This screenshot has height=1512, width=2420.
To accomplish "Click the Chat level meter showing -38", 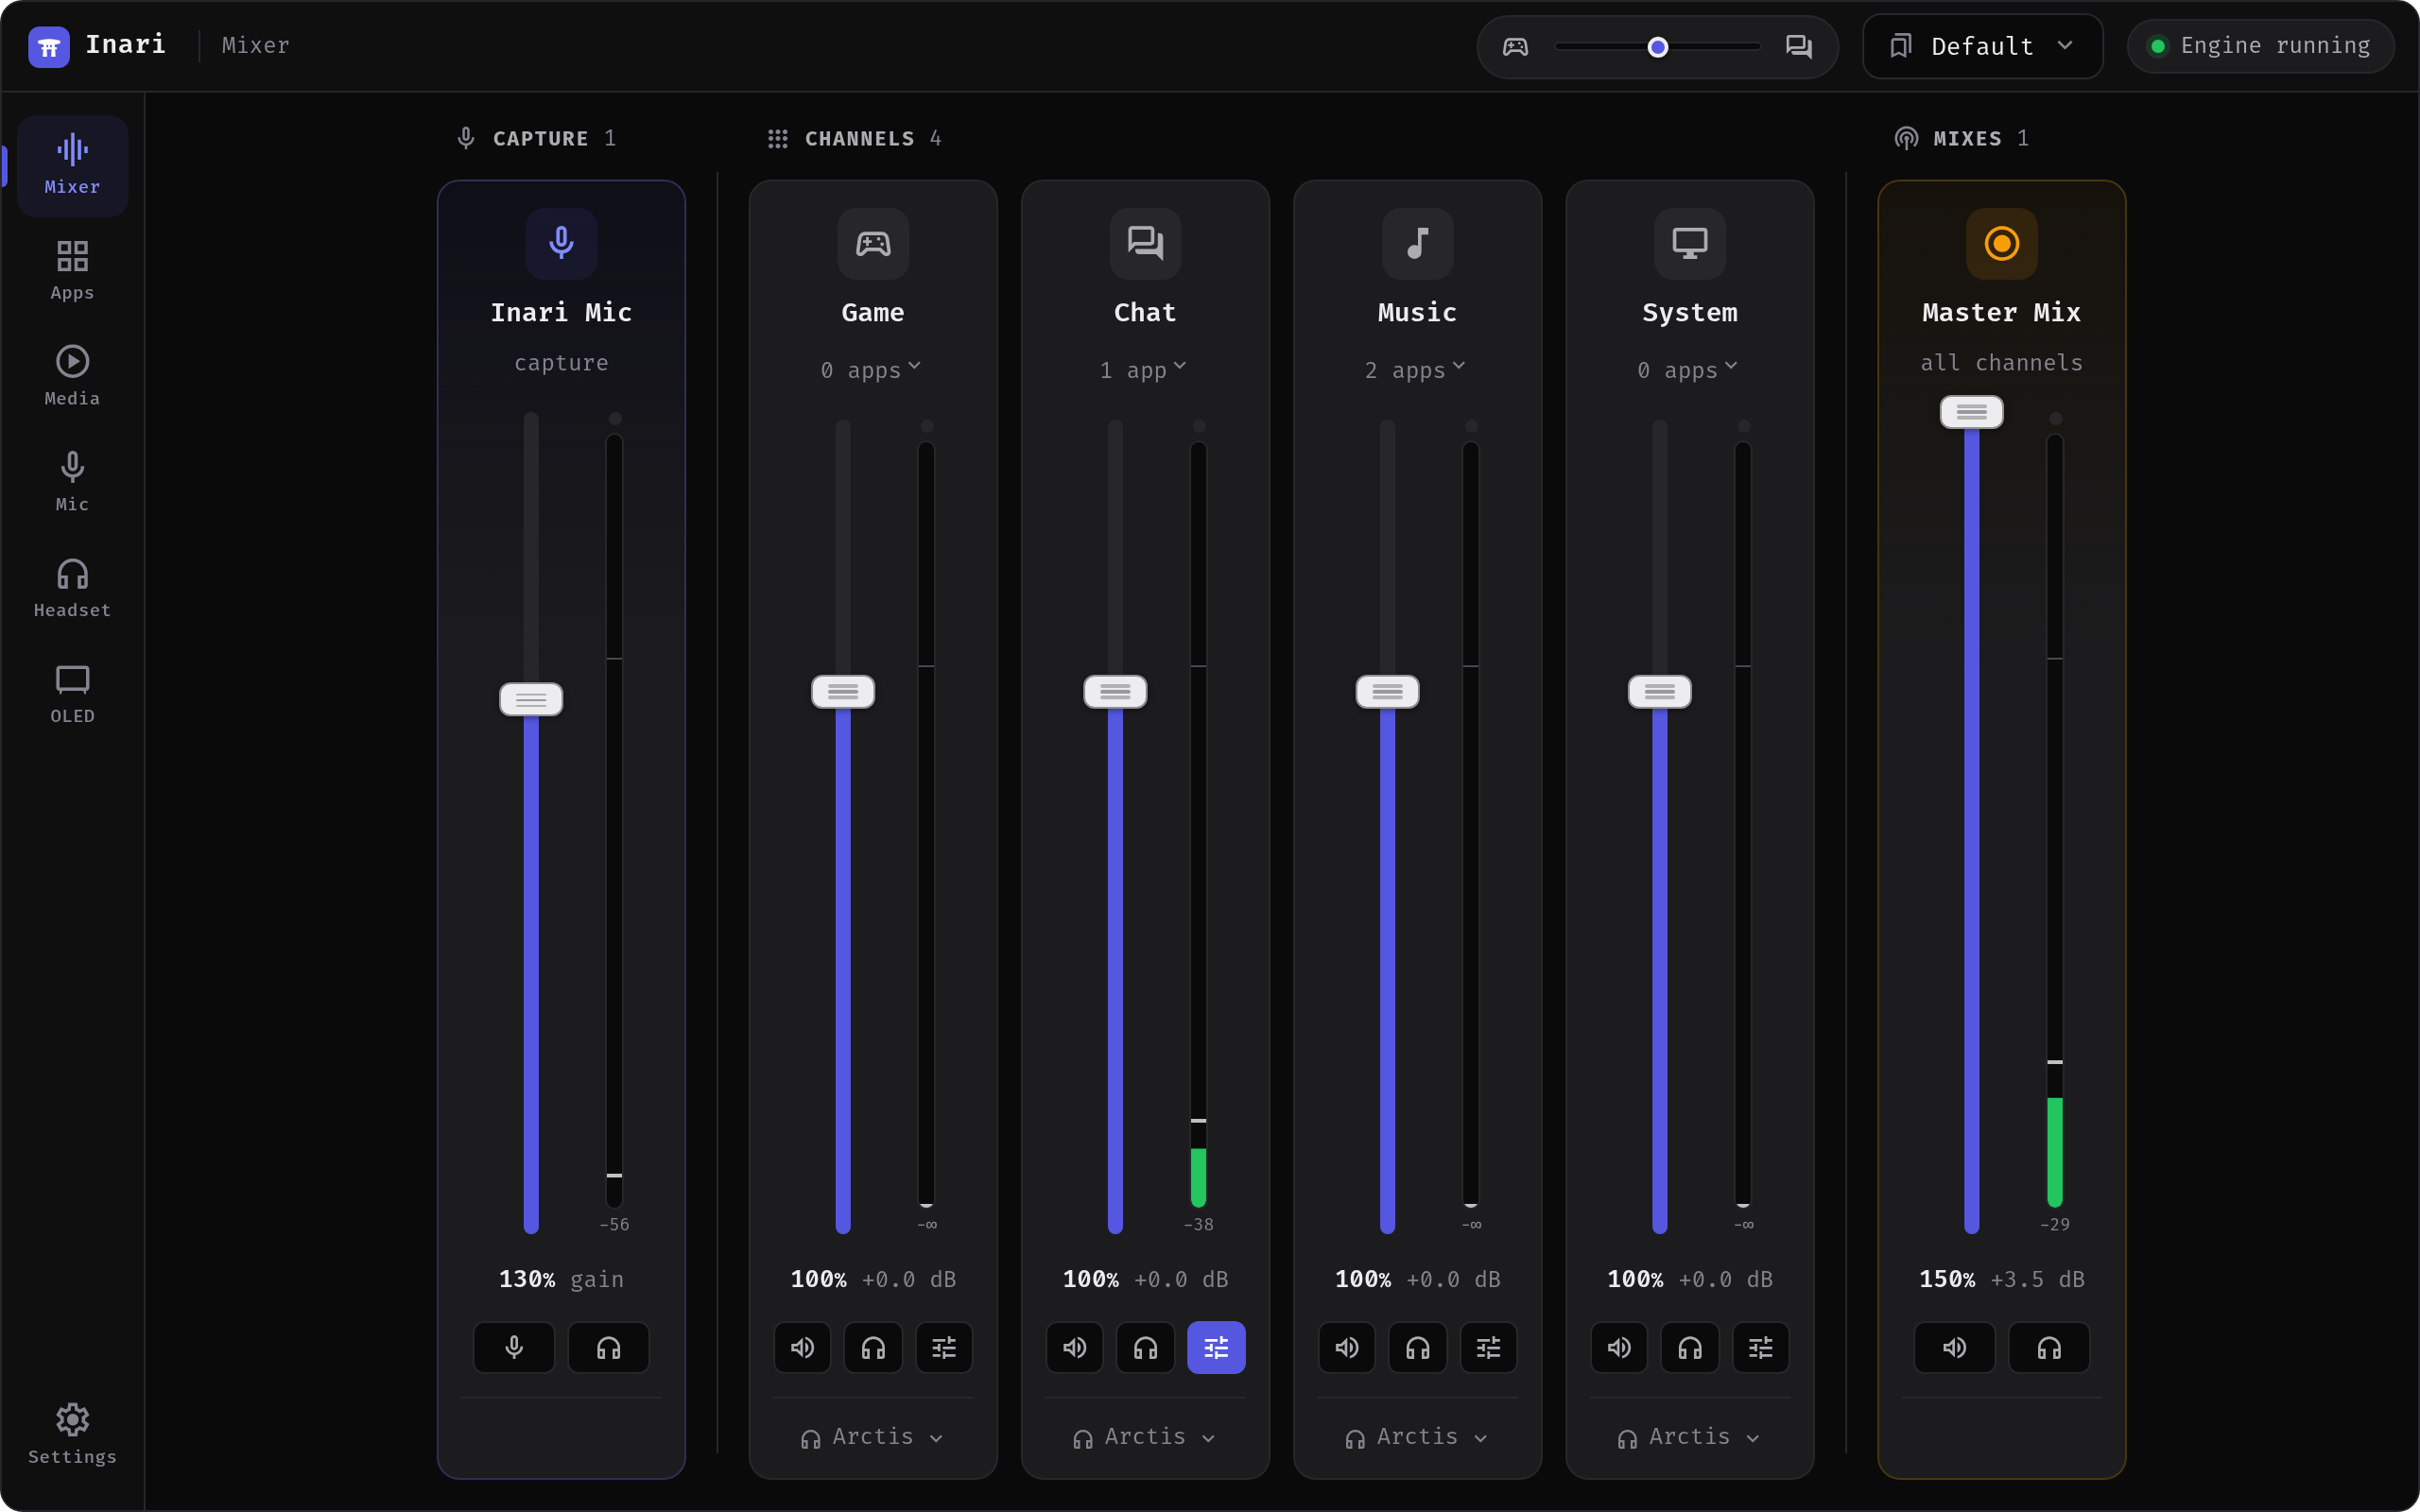I will coord(1198,825).
